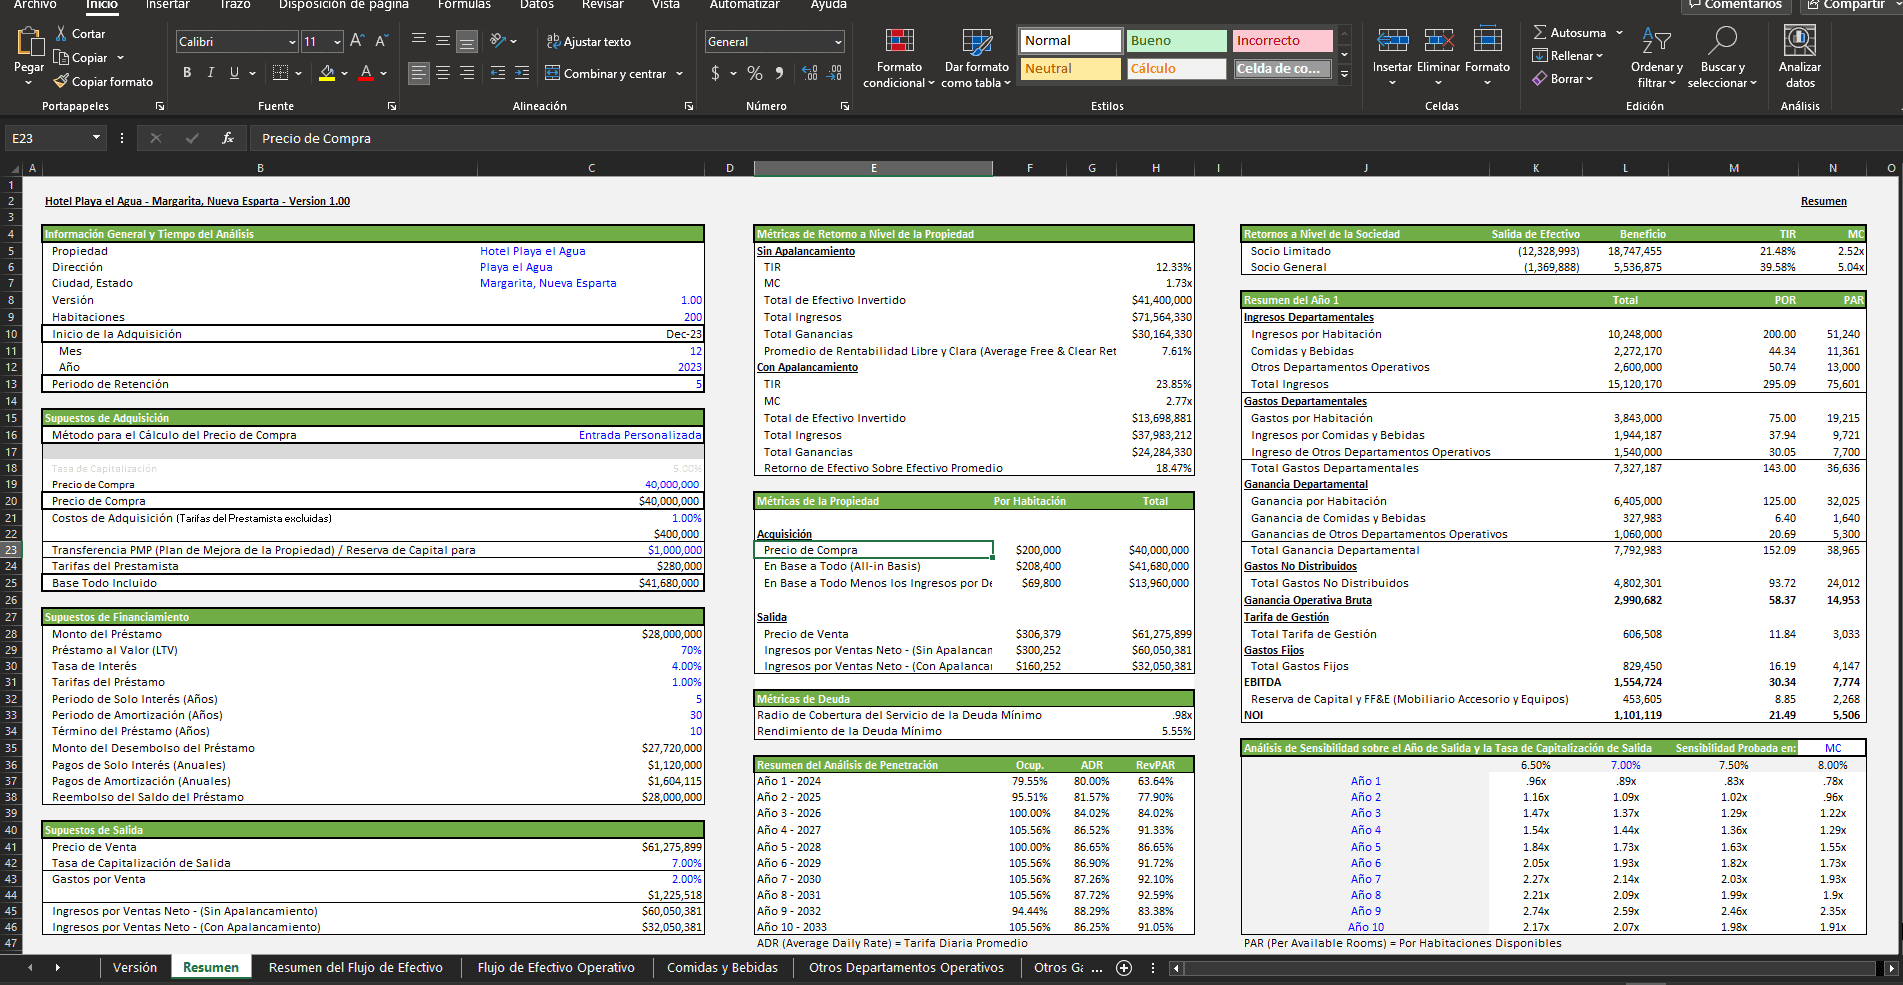1903x985 pixels.
Task: Open Combinar y centrar dropdown arrow
Action: (680, 73)
